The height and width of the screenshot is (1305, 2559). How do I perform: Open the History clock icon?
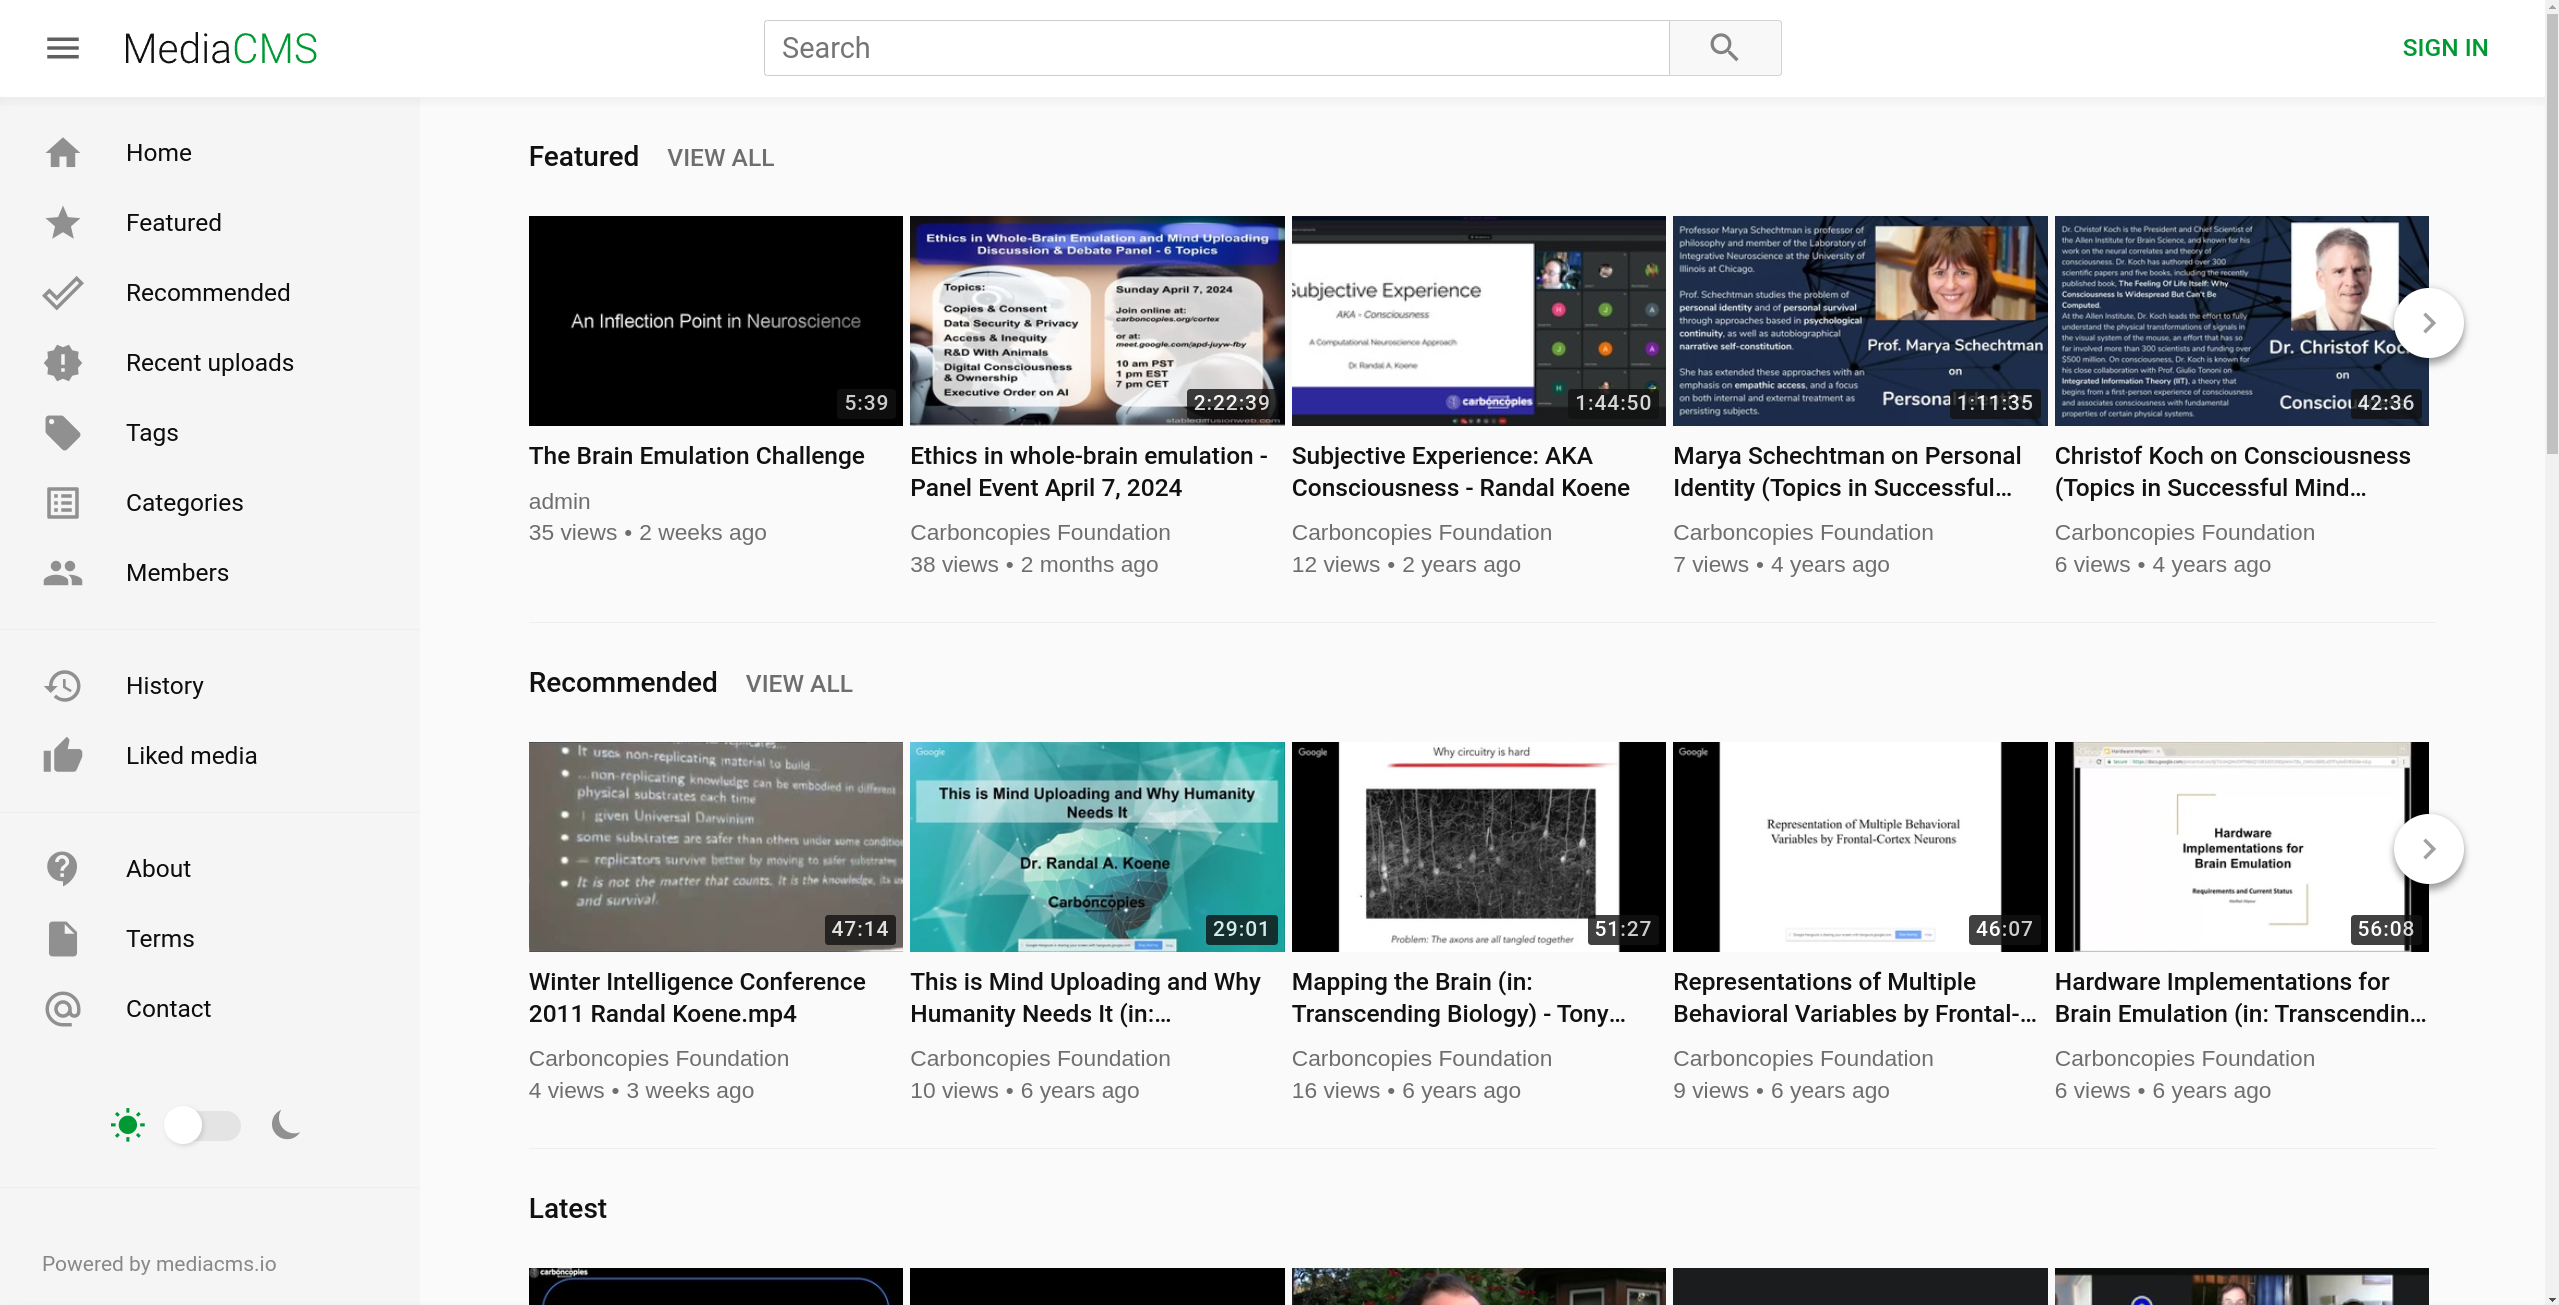click(62, 686)
